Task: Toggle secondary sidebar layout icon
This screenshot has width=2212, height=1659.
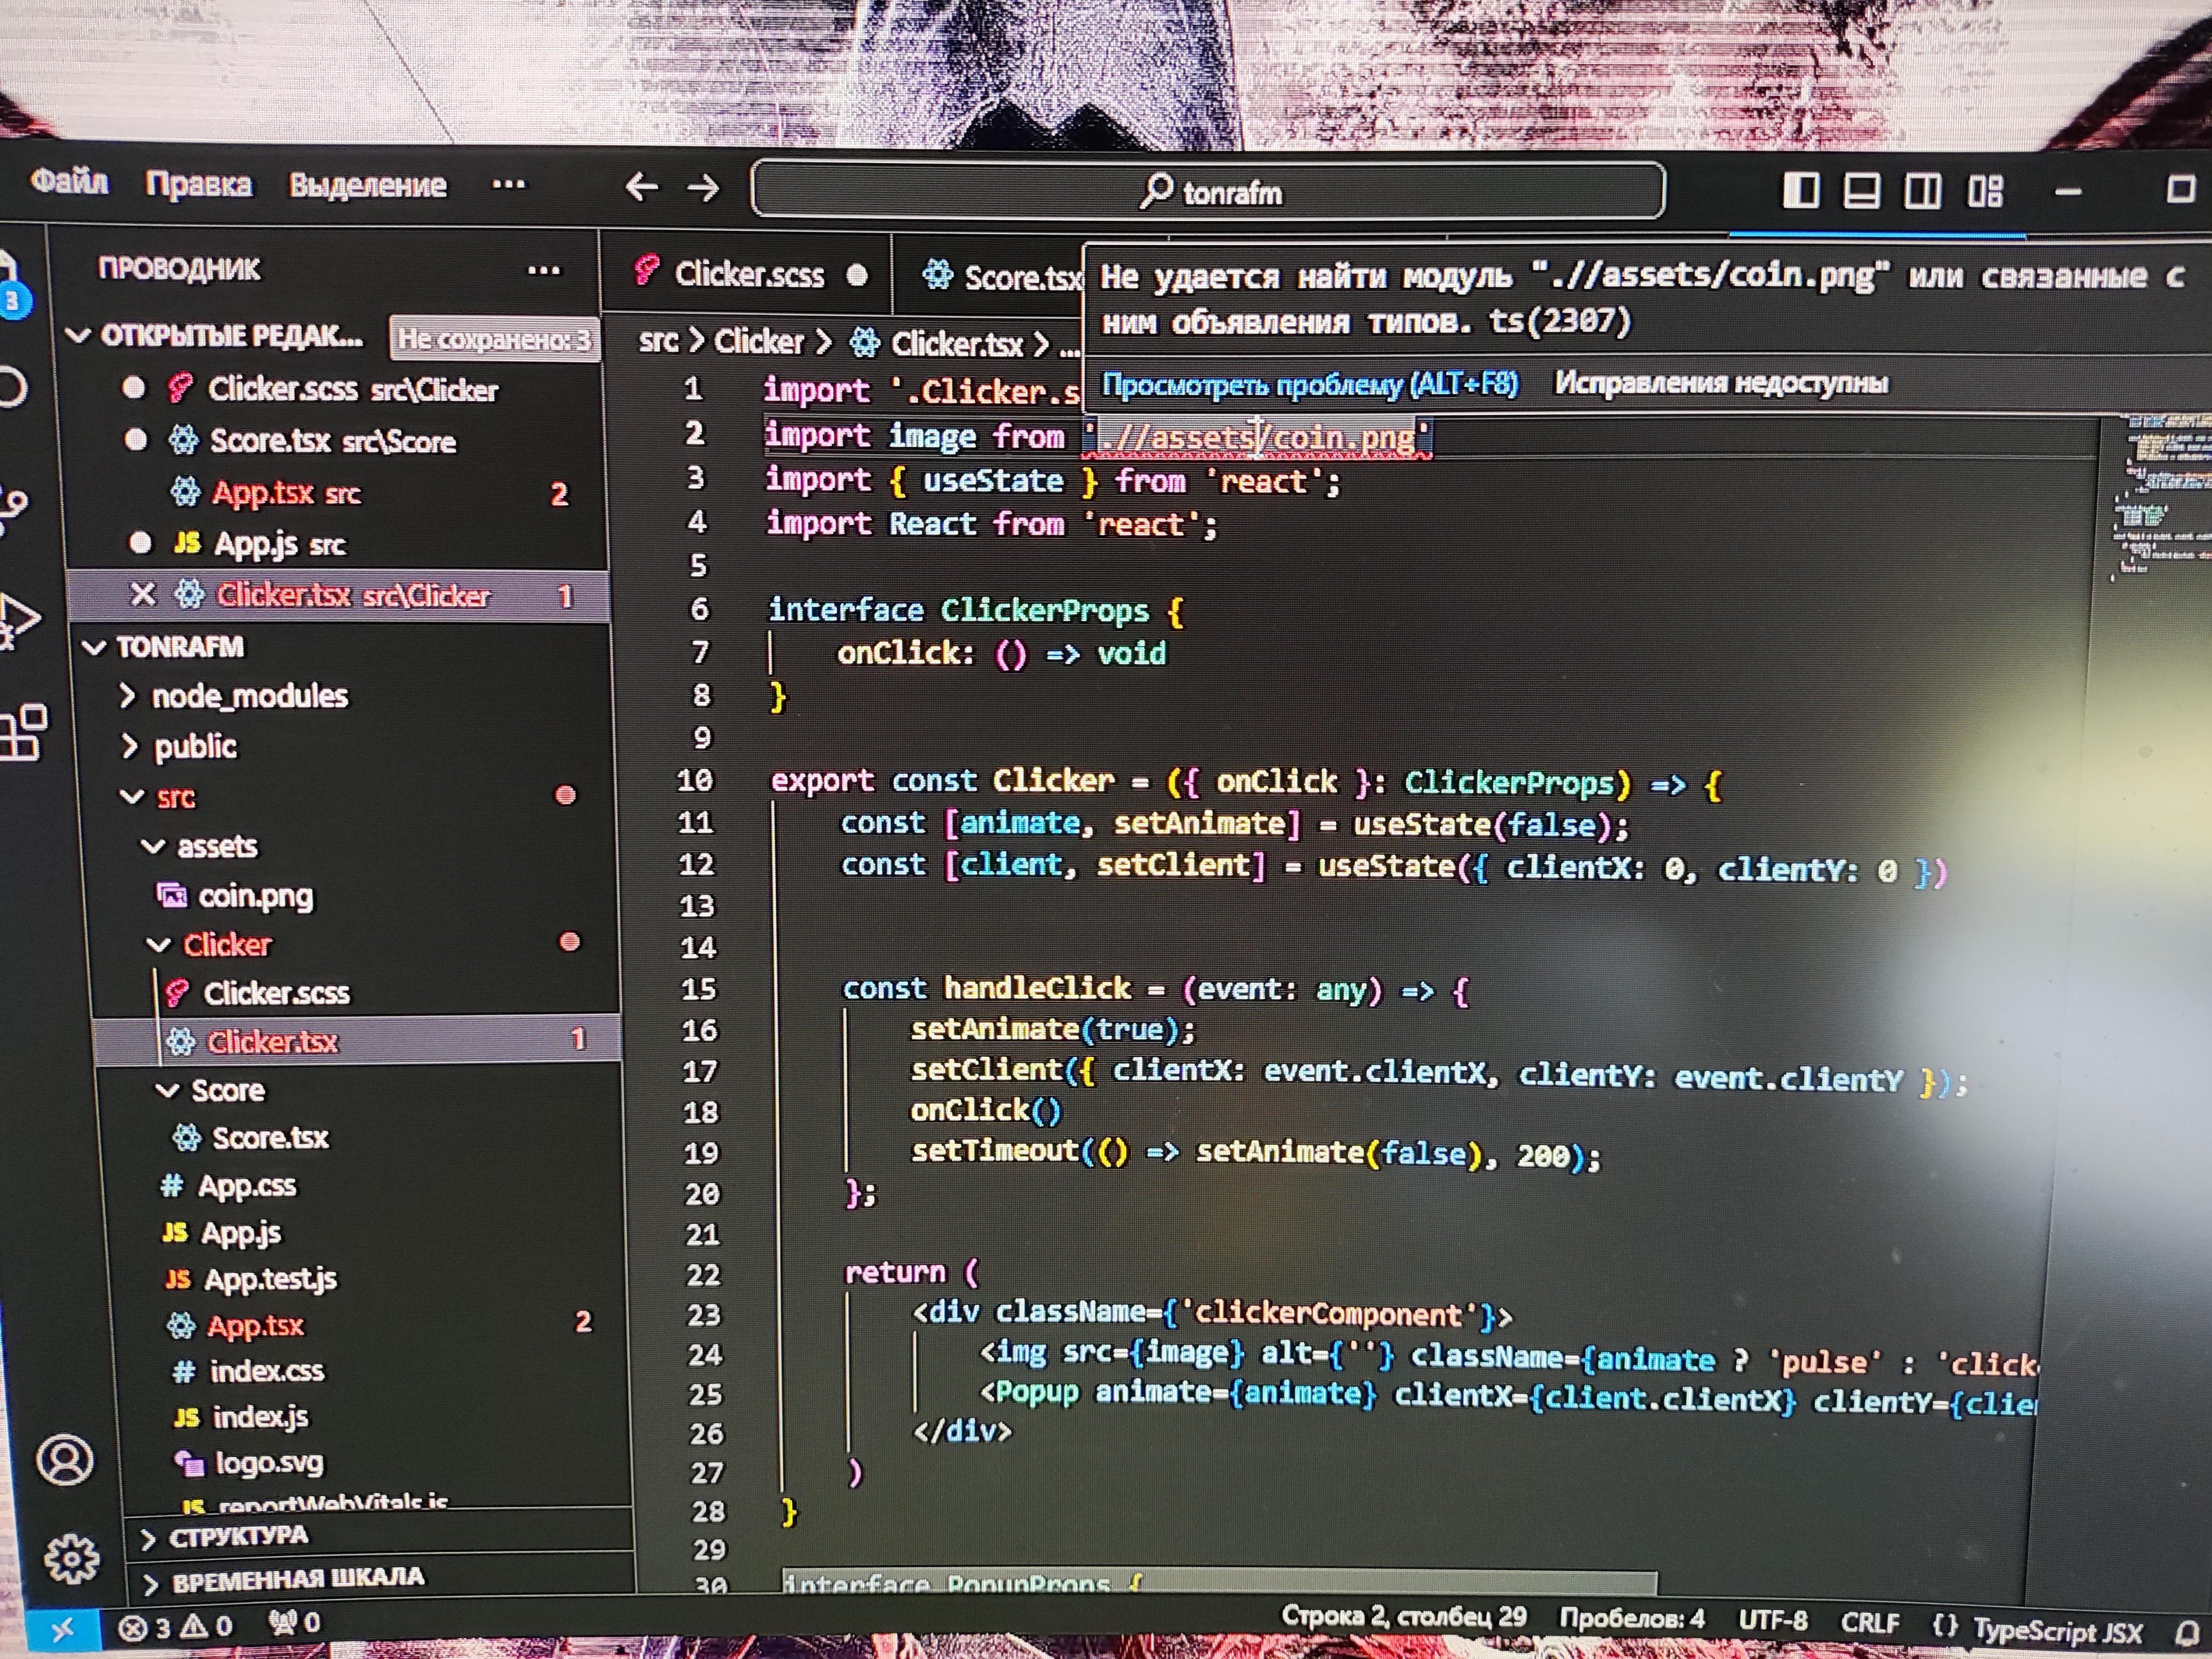Action: click(1922, 190)
